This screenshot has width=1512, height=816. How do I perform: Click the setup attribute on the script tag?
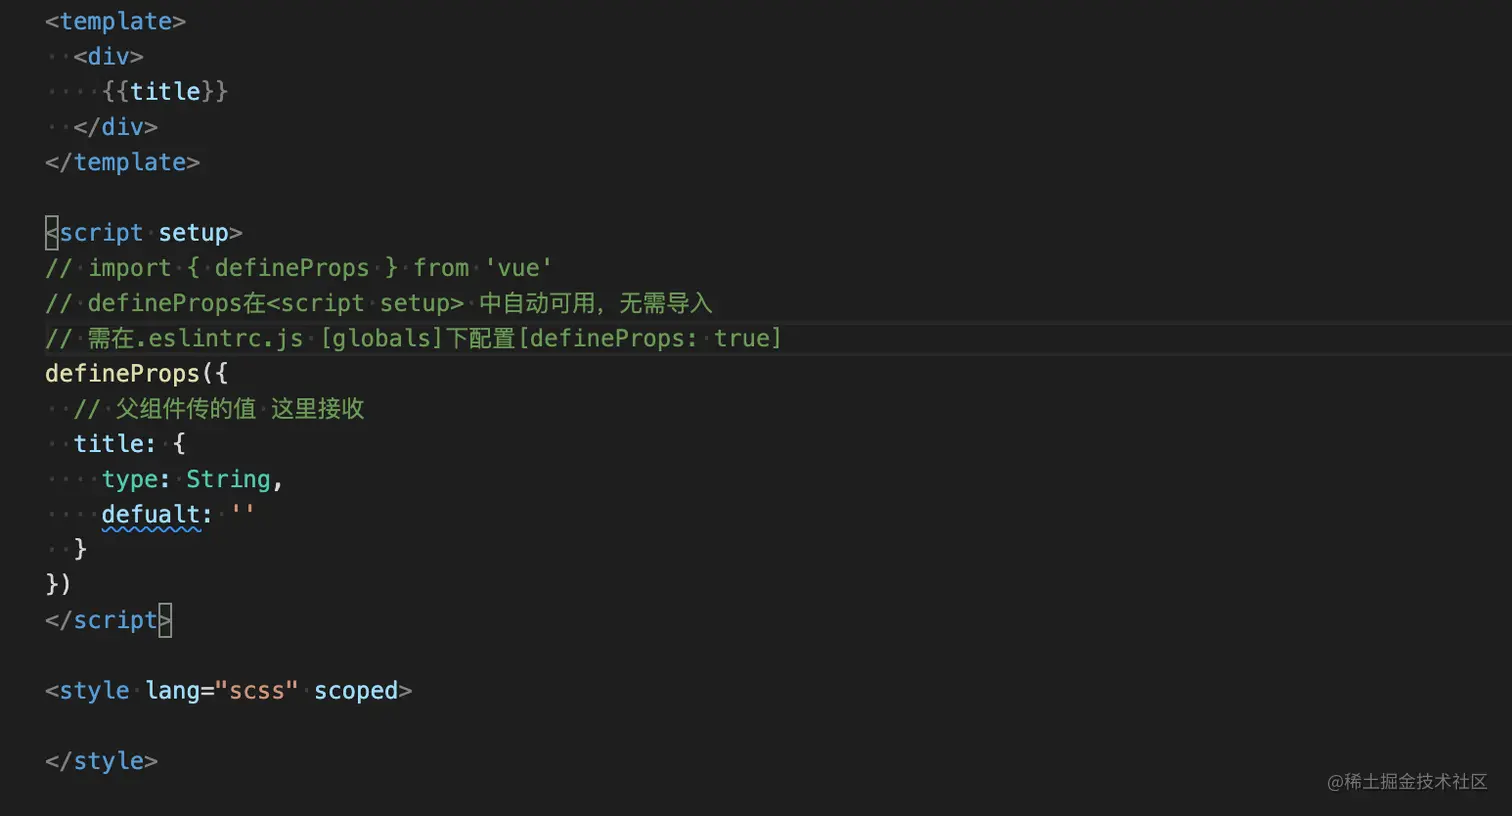pos(193,233)
